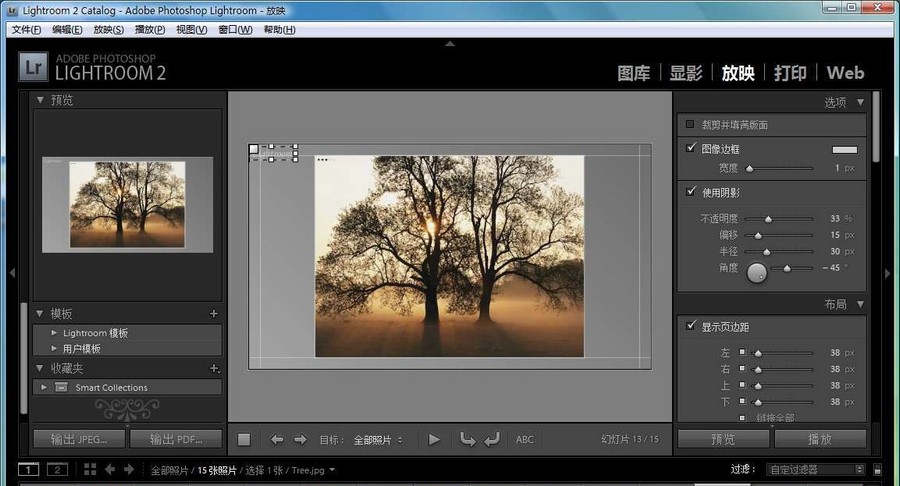Click the 播放 button in right panel
The height and width of the screenshot is (486, 900).
tap(819, 439)
